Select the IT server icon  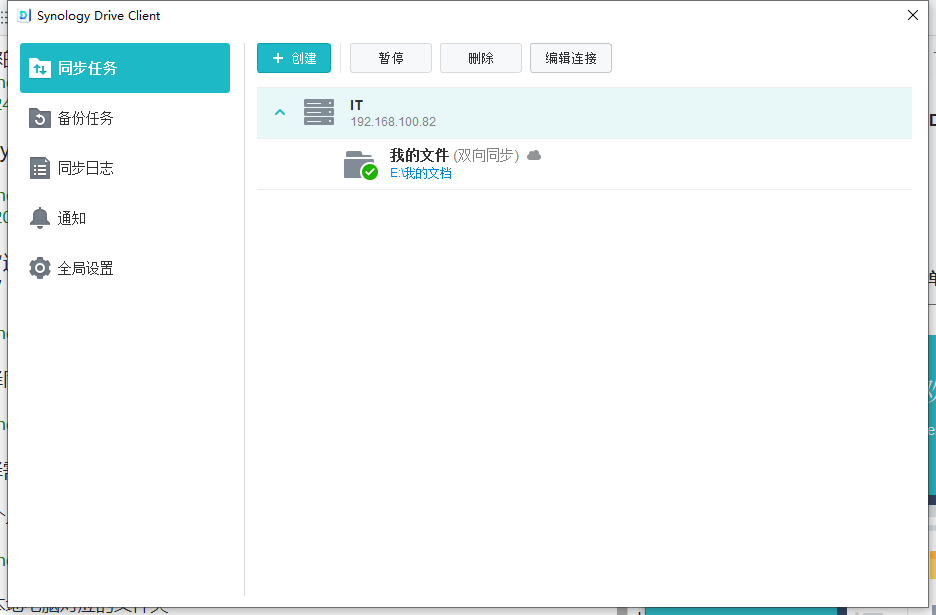pyautogui.click(x=319, y=112)
